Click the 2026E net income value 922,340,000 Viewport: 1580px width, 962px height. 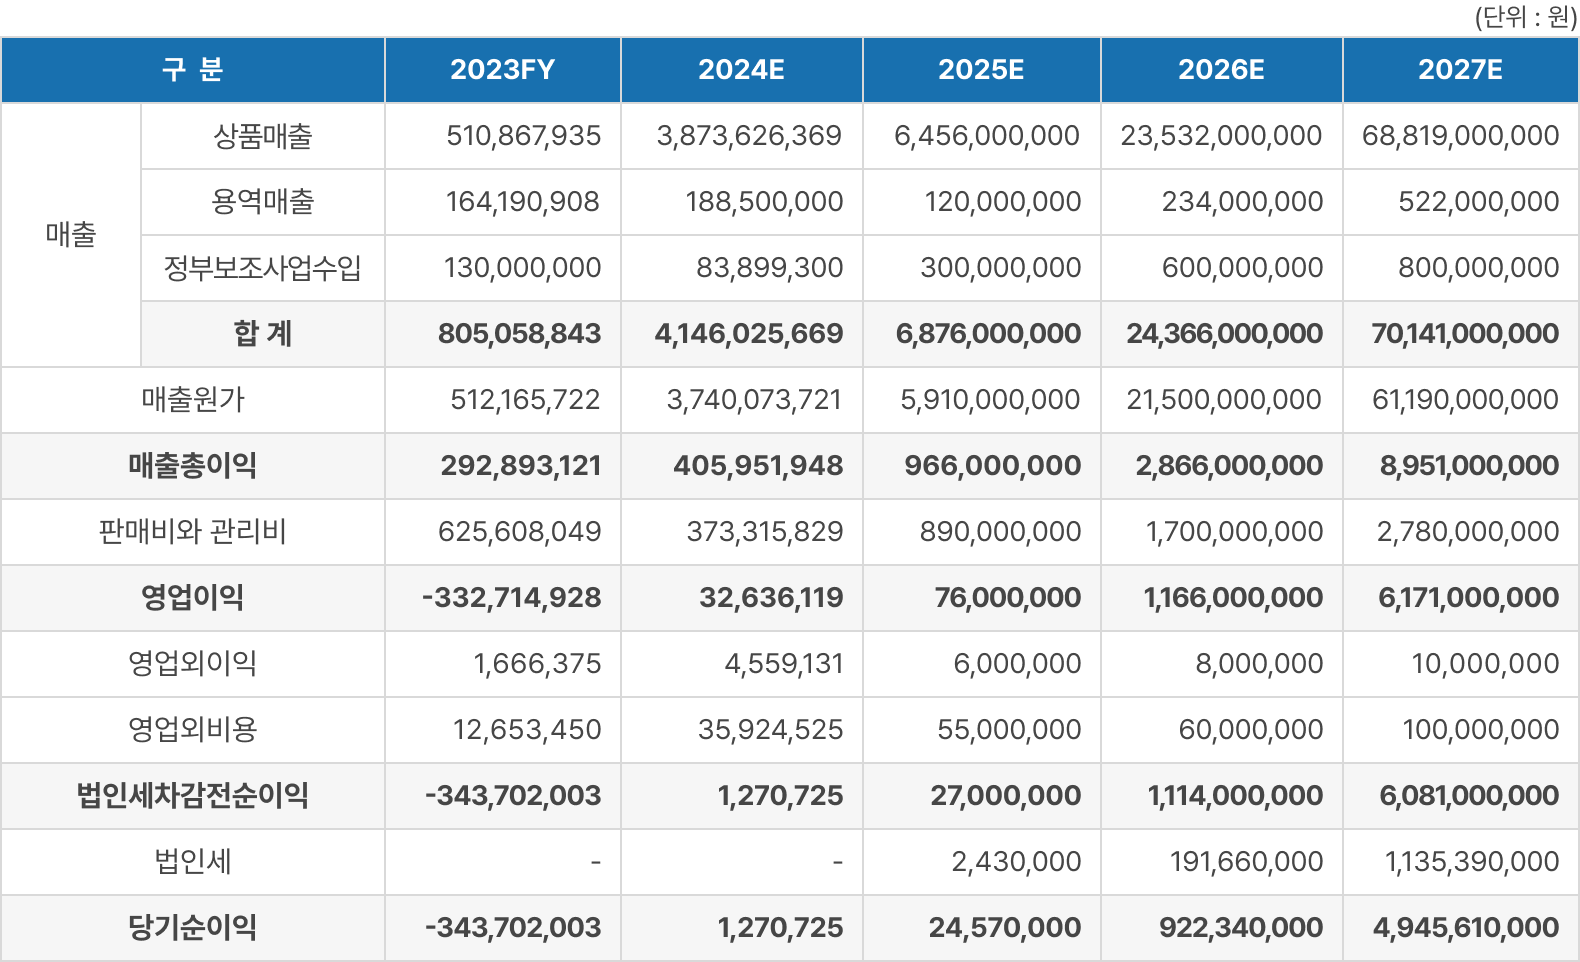(1240, 928)
